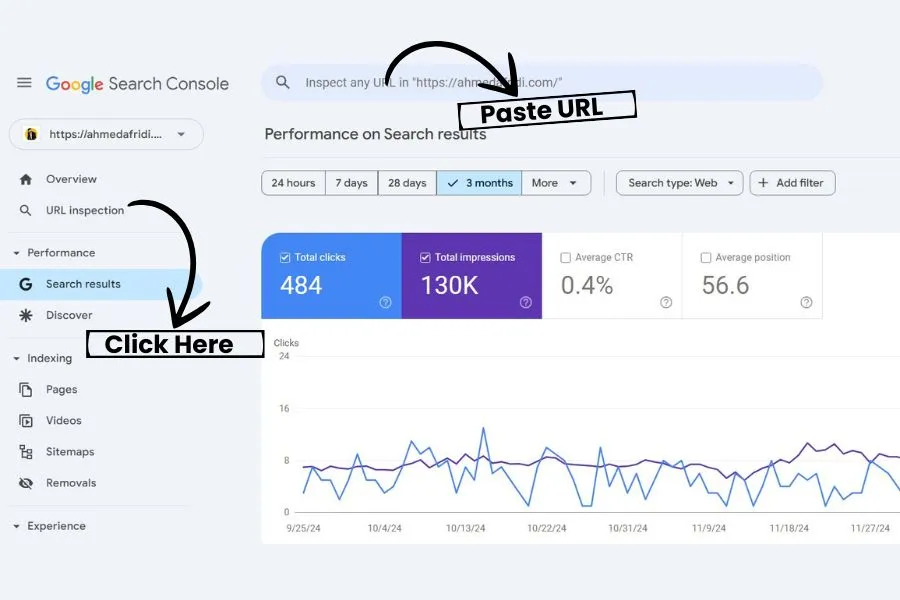900x600 pixels.
Task: Click help icon on Total clicks card
Action: 385,303
